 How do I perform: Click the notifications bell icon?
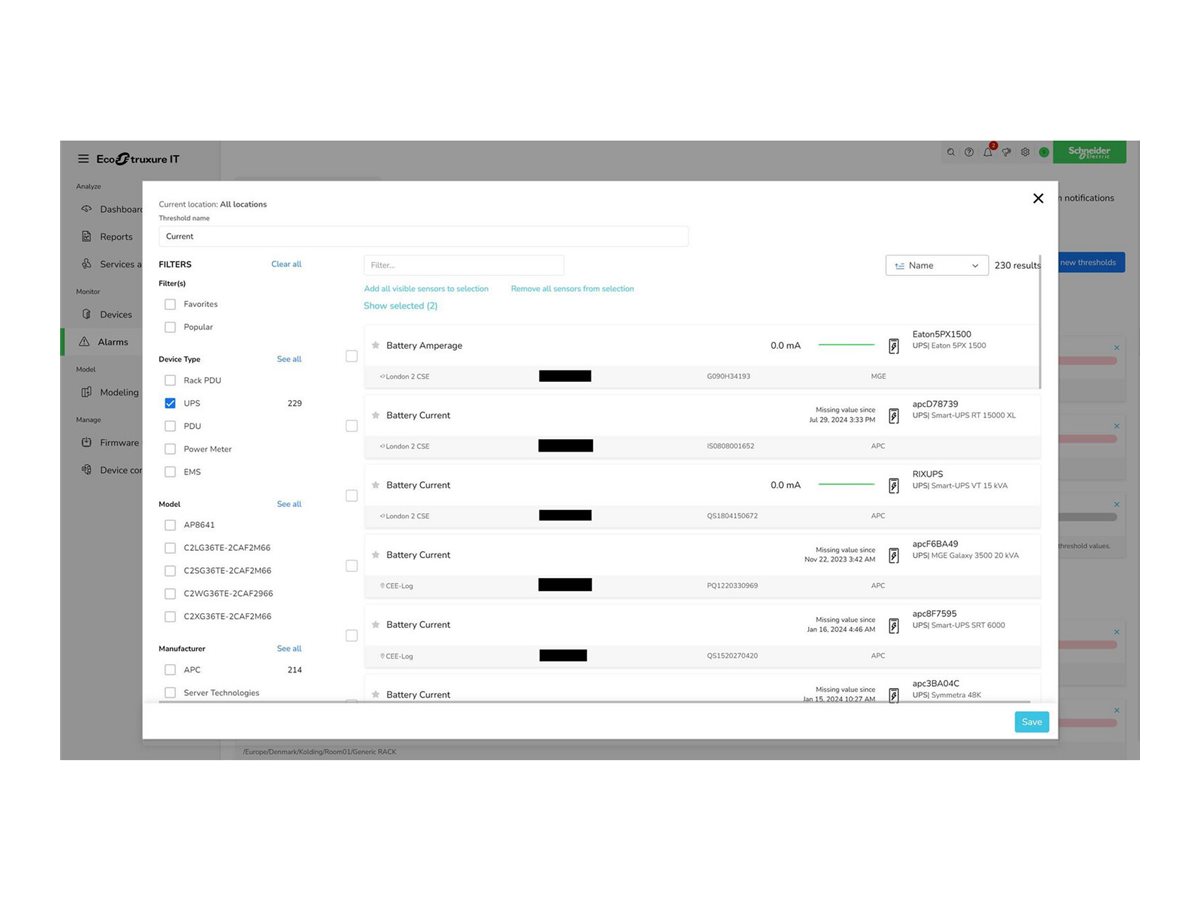tap(988, 152)
